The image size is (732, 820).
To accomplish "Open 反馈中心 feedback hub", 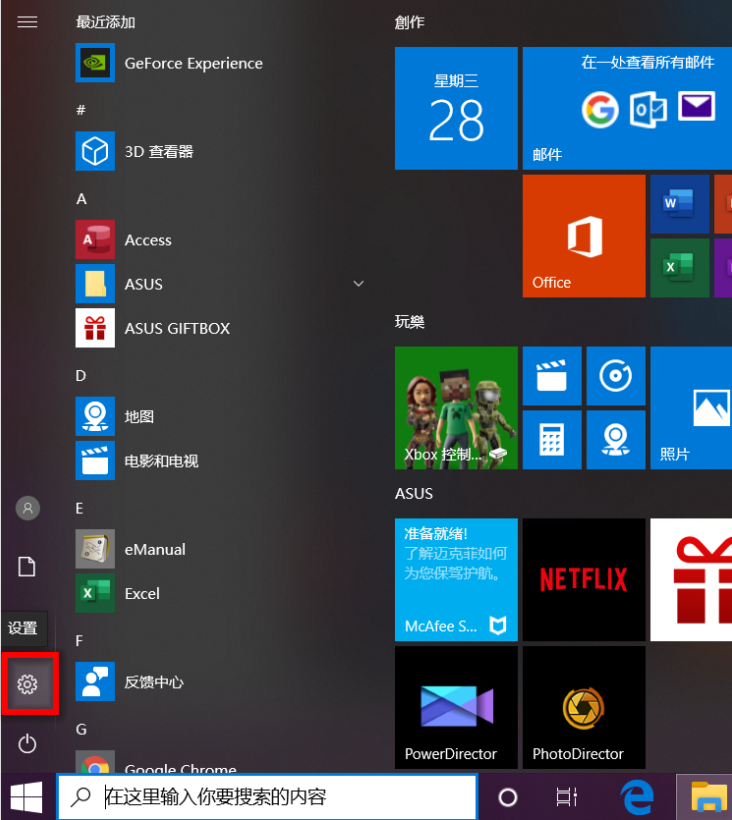I will click(153, 682).
